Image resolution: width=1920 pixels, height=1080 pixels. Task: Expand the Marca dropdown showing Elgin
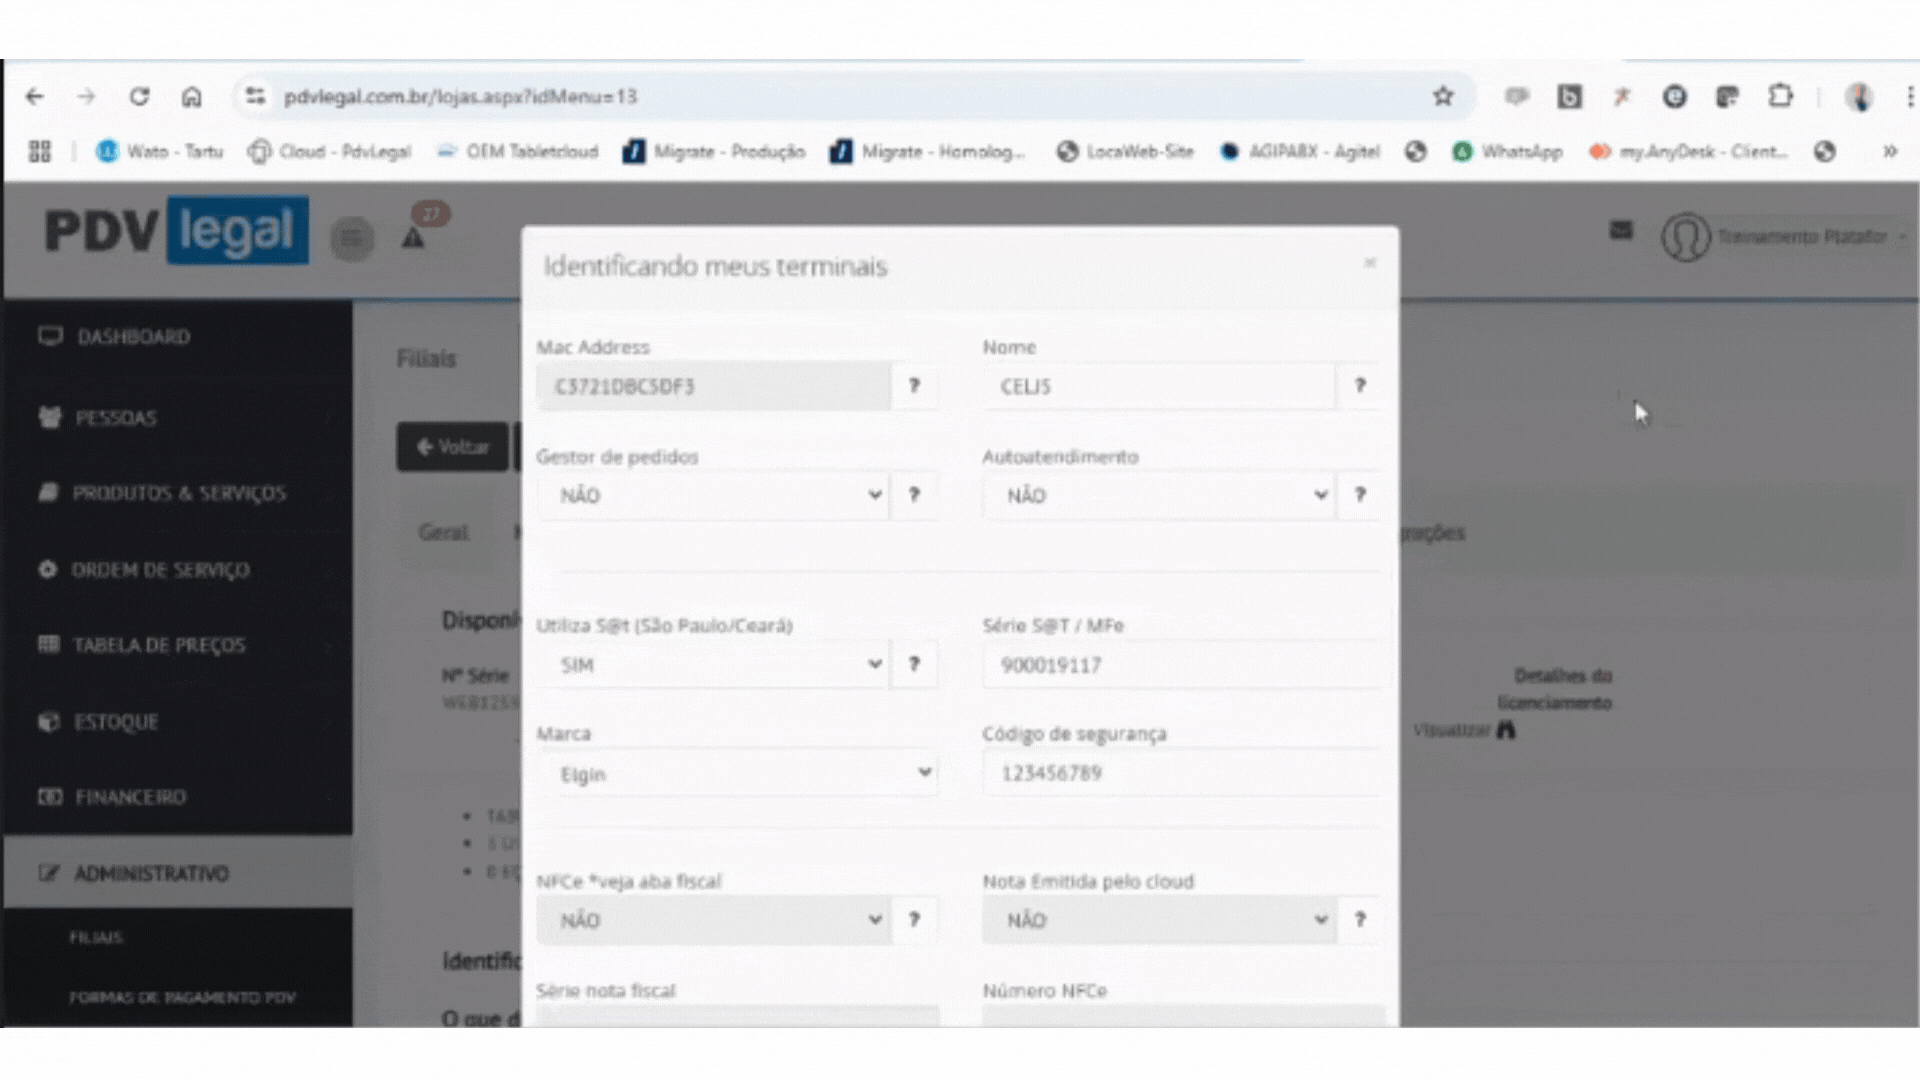(x=738, y=774)
